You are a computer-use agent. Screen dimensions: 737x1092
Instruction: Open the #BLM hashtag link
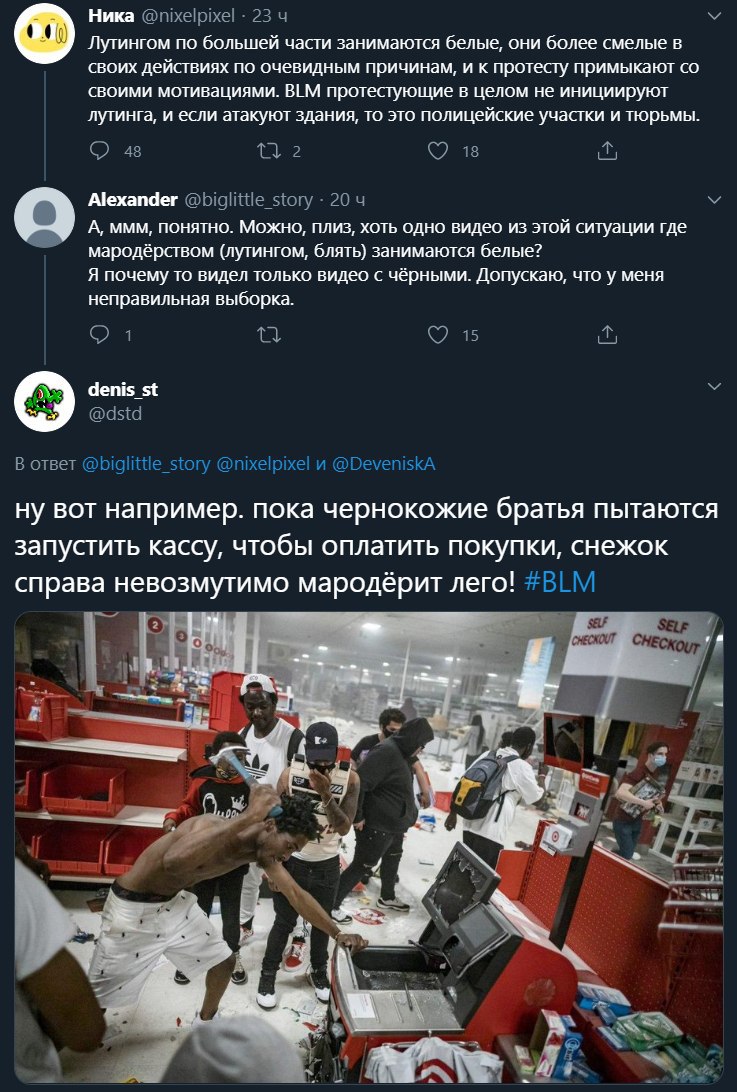559,582
